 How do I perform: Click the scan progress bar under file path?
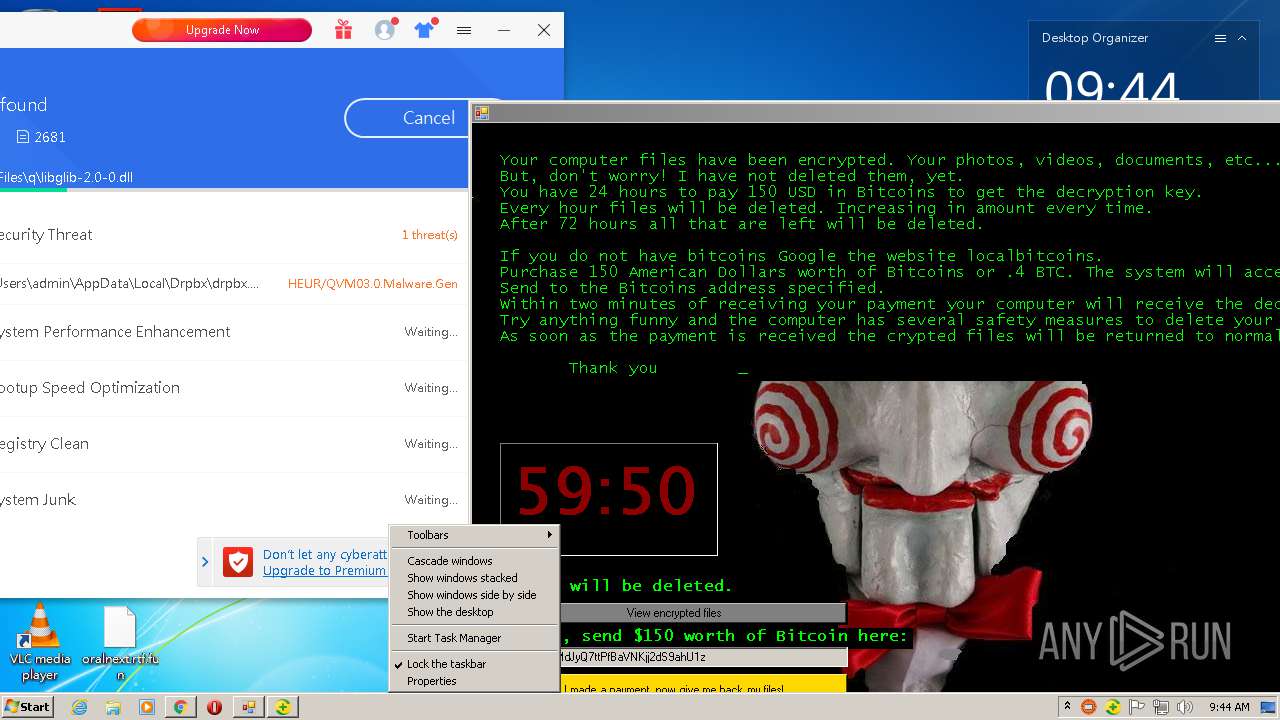point(234,189)
